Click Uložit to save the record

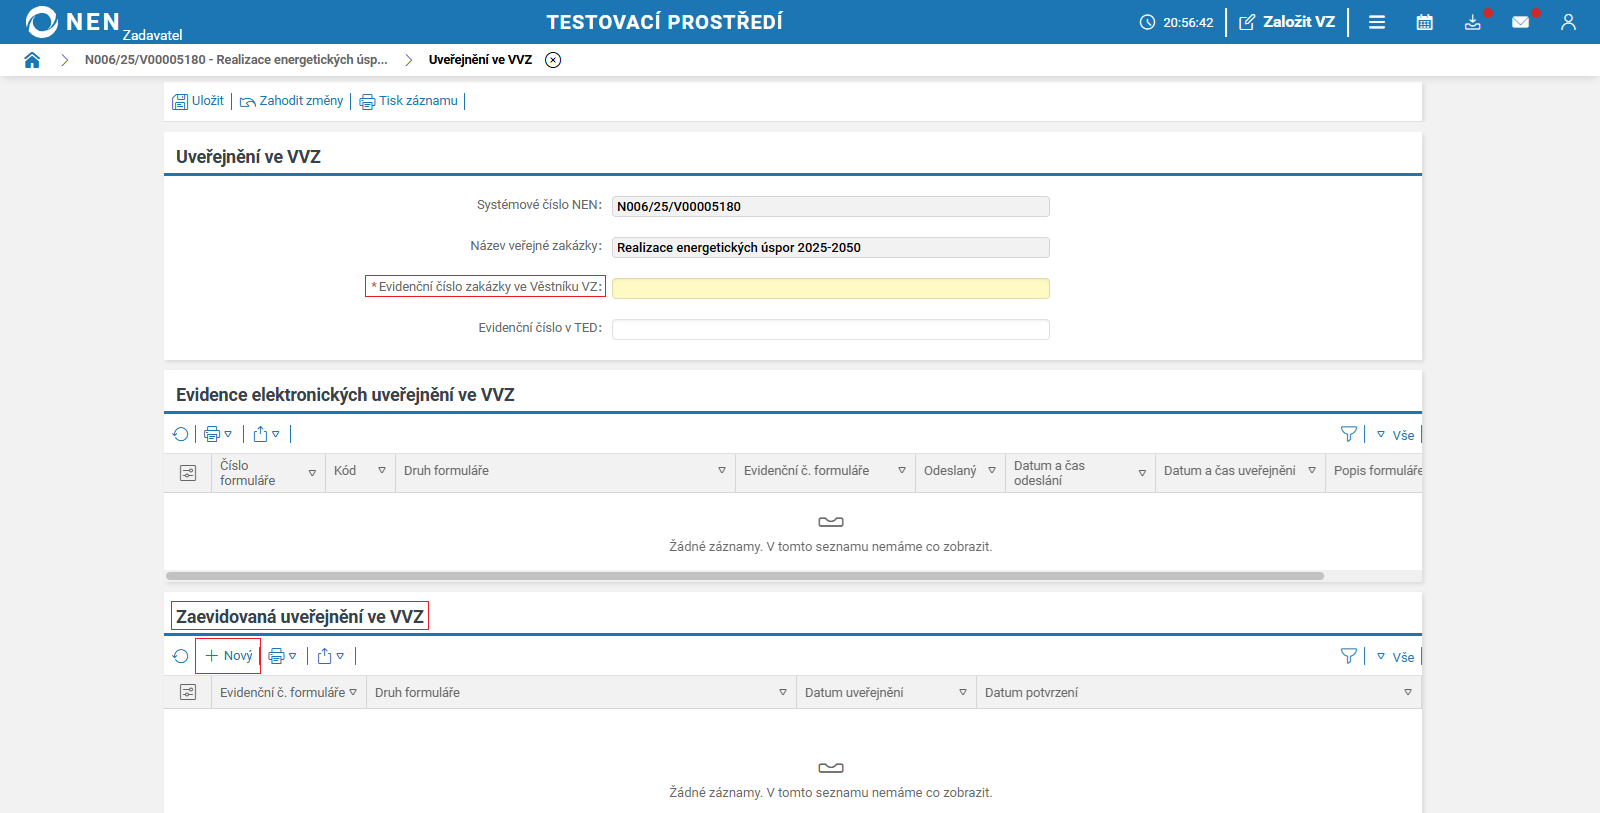(x=198, y=101)
